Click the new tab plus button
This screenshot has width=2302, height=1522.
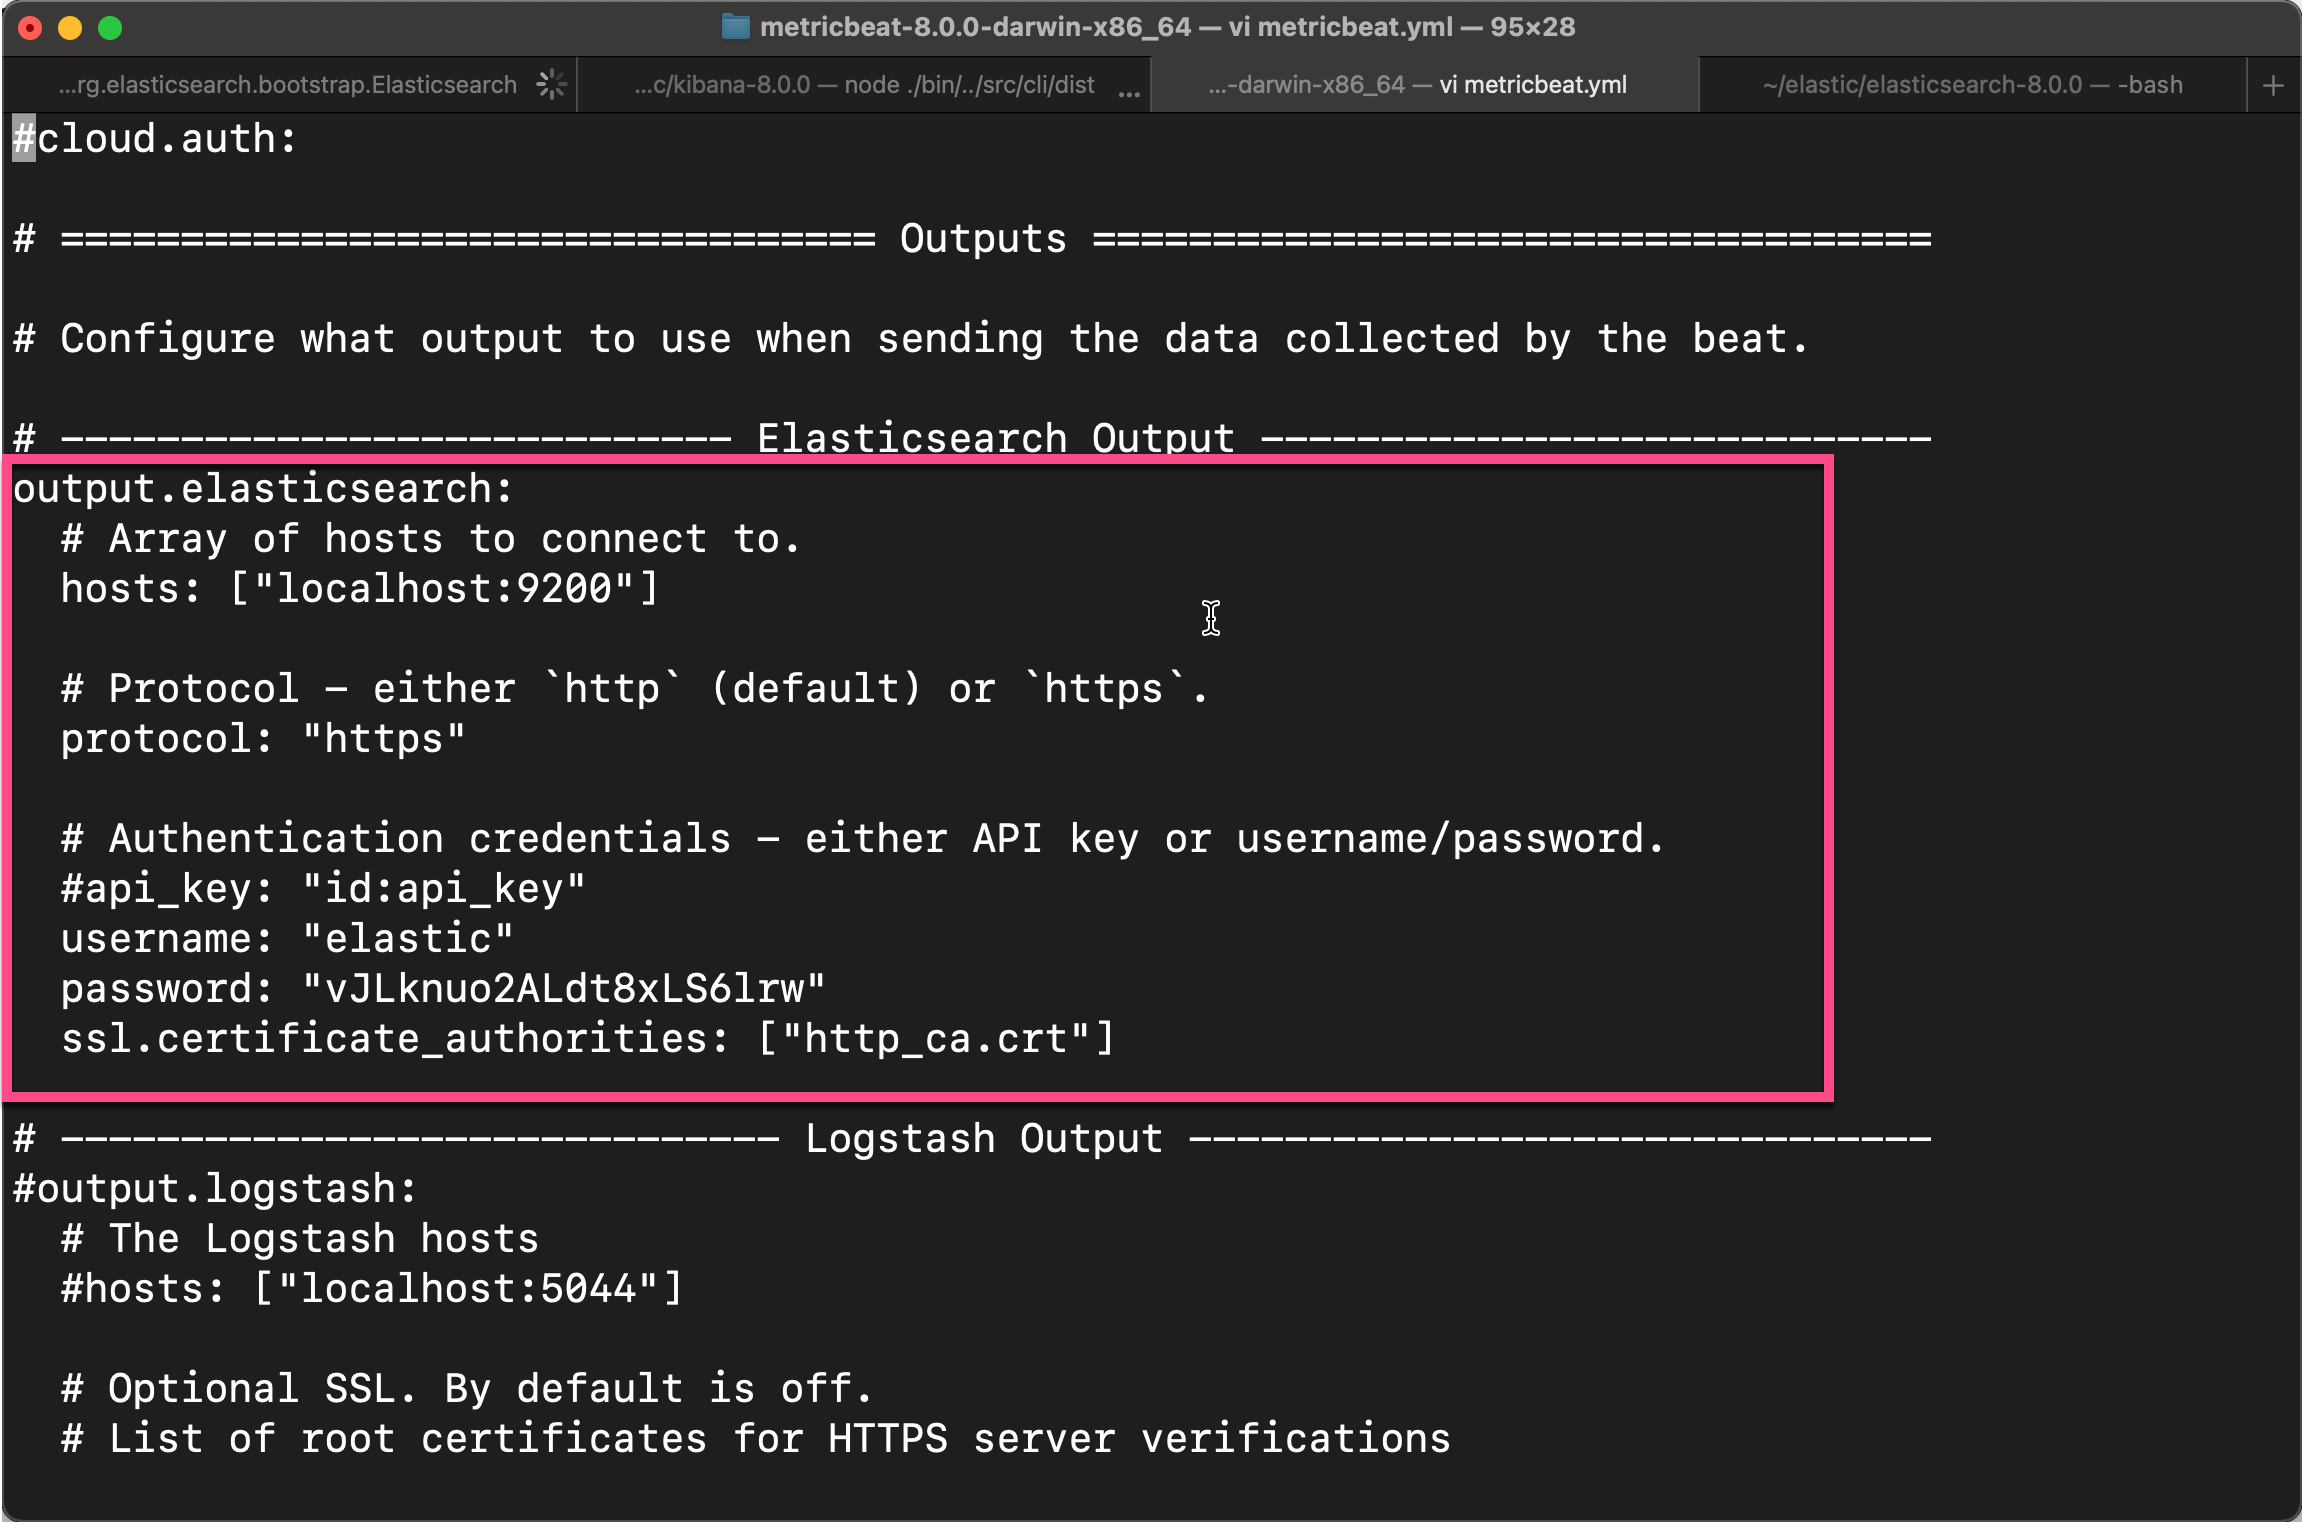point(2272,86)
